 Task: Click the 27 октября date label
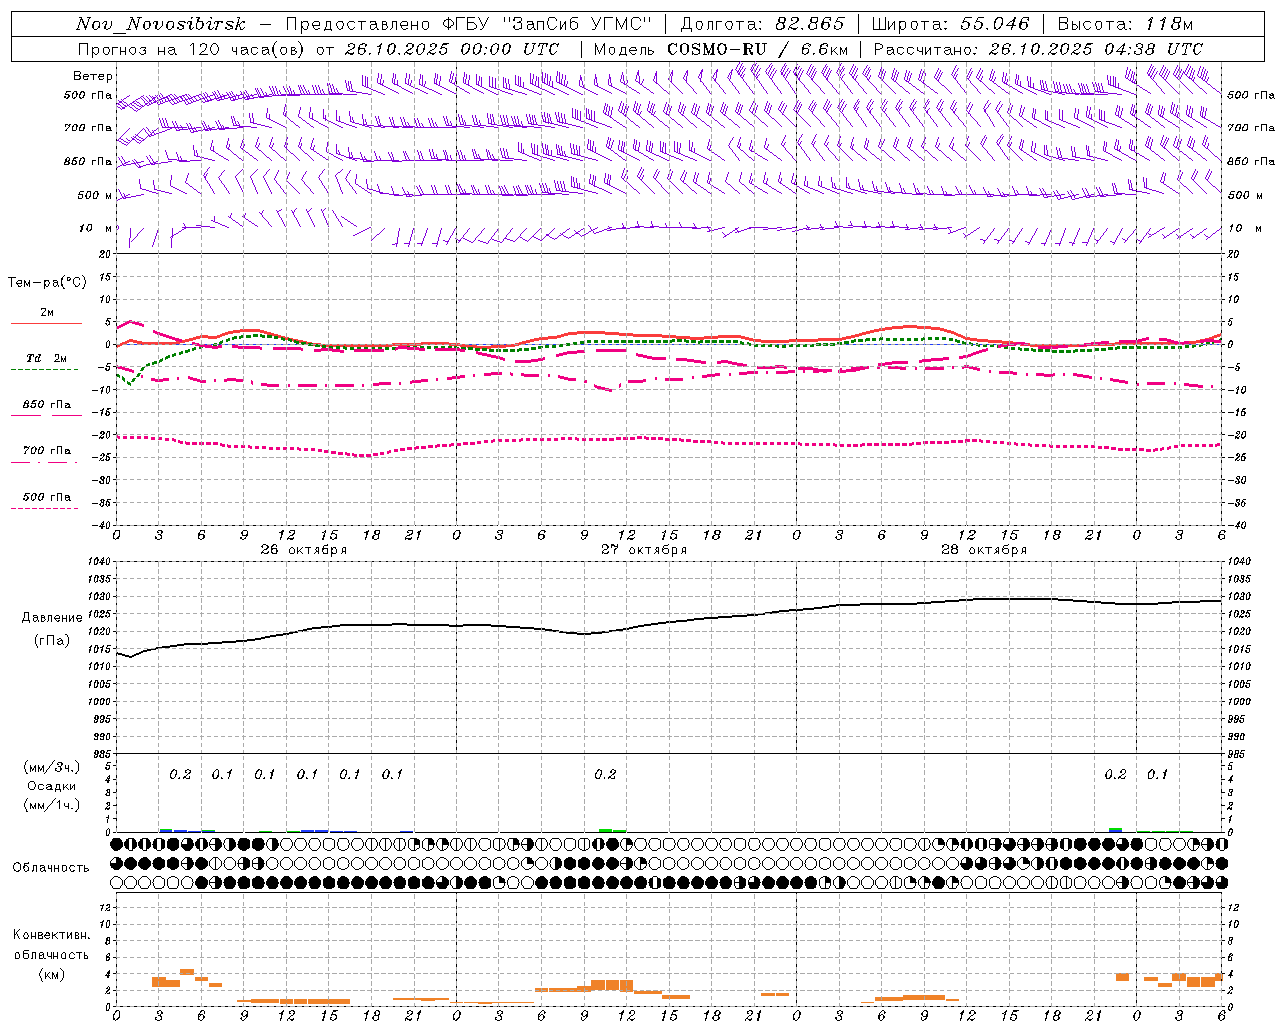point(644,550)
